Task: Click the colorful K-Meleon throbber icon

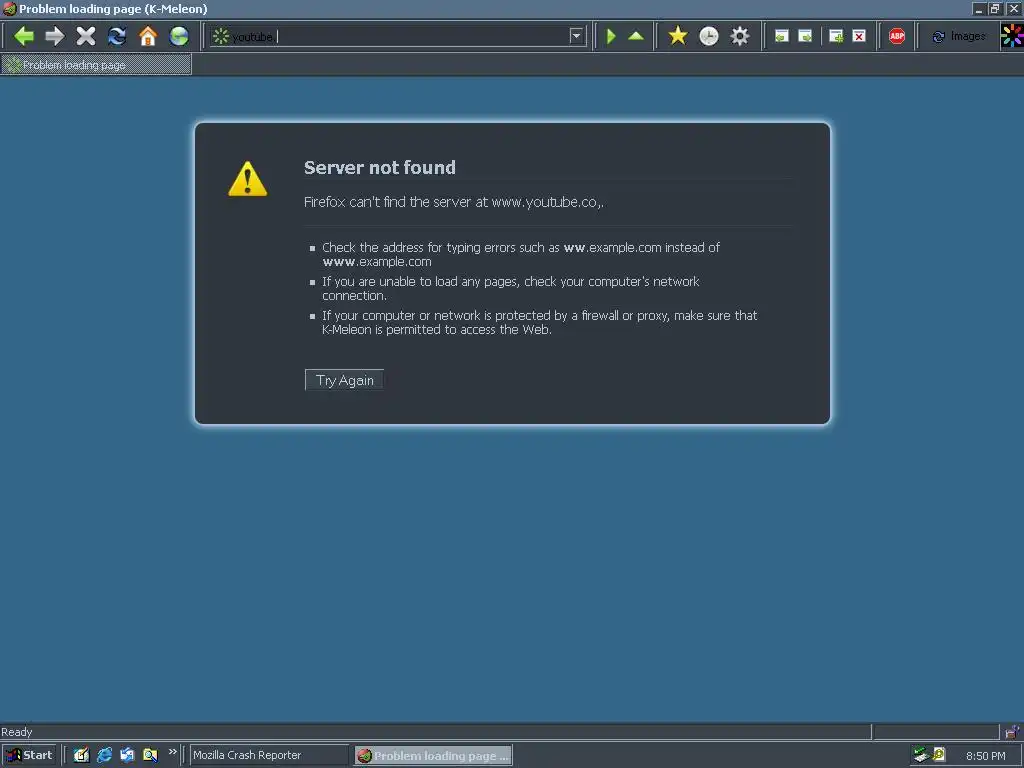Action: point(1012,36)
